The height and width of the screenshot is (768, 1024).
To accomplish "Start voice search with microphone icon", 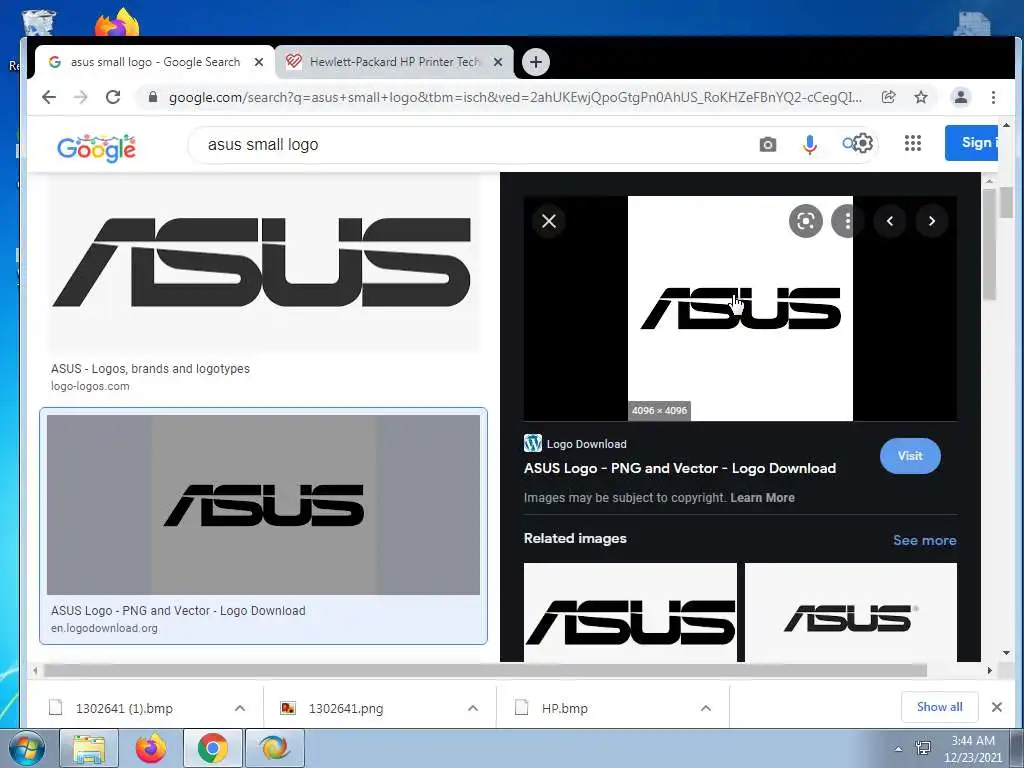I will point(810,144).
